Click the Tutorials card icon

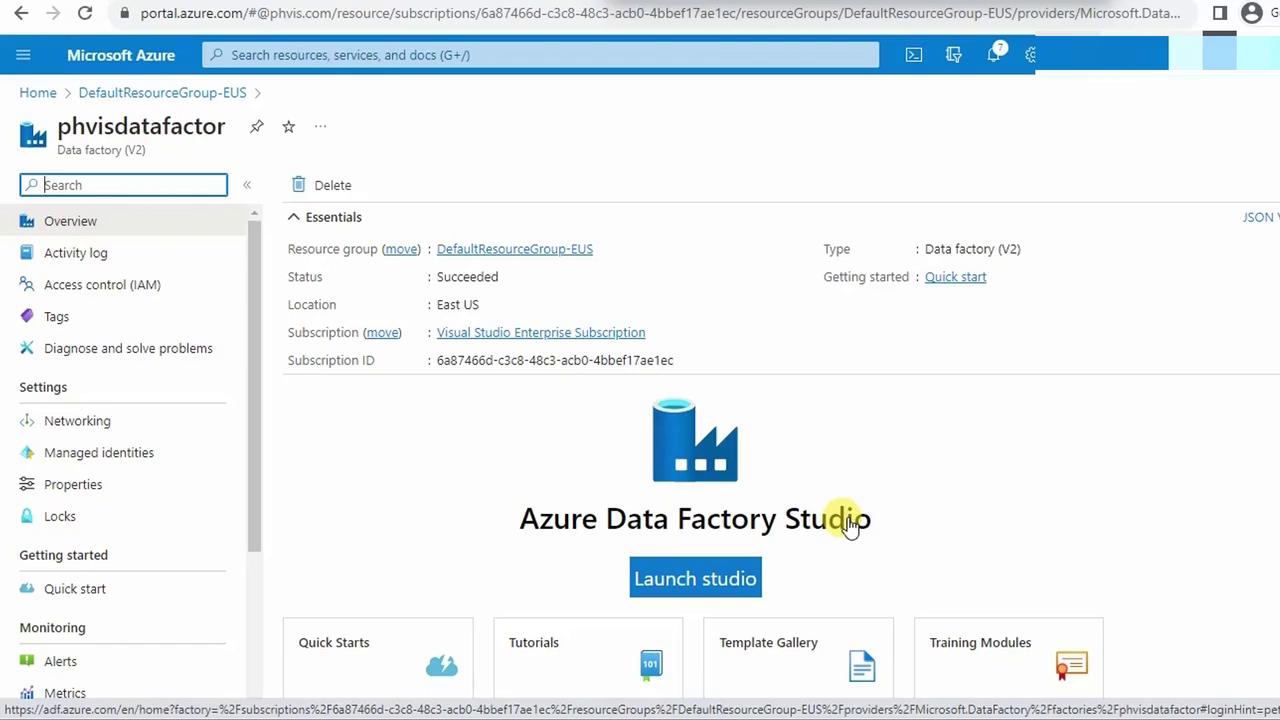click(651, 665)
